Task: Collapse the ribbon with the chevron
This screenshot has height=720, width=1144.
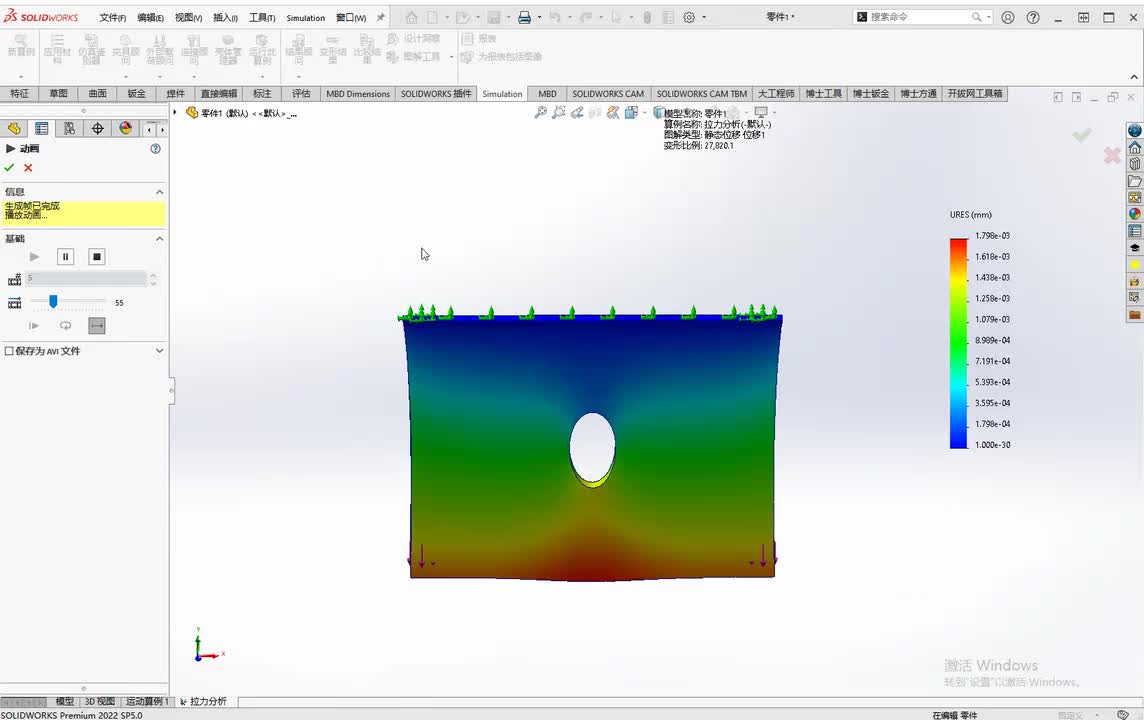Action: click(x=1134, y=77)
